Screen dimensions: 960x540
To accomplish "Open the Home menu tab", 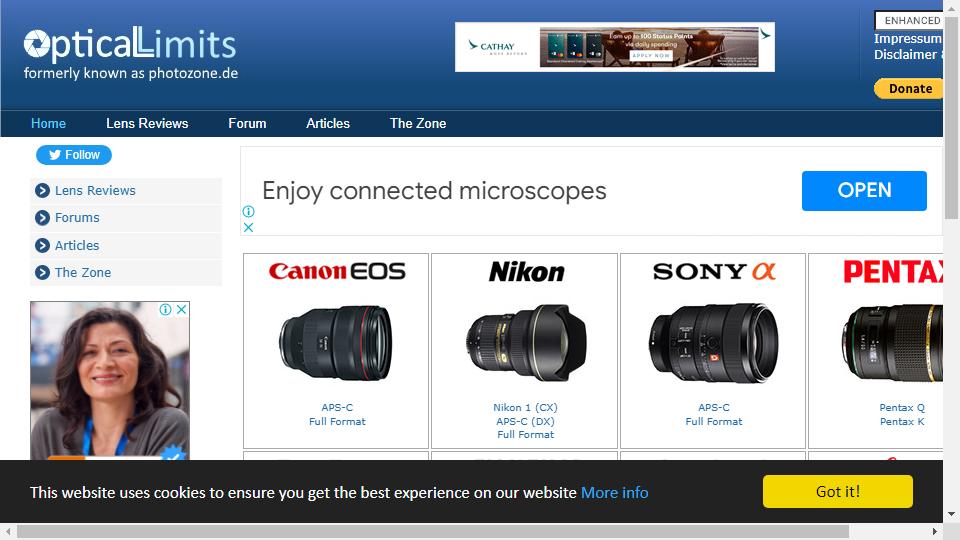I will 48,124.
